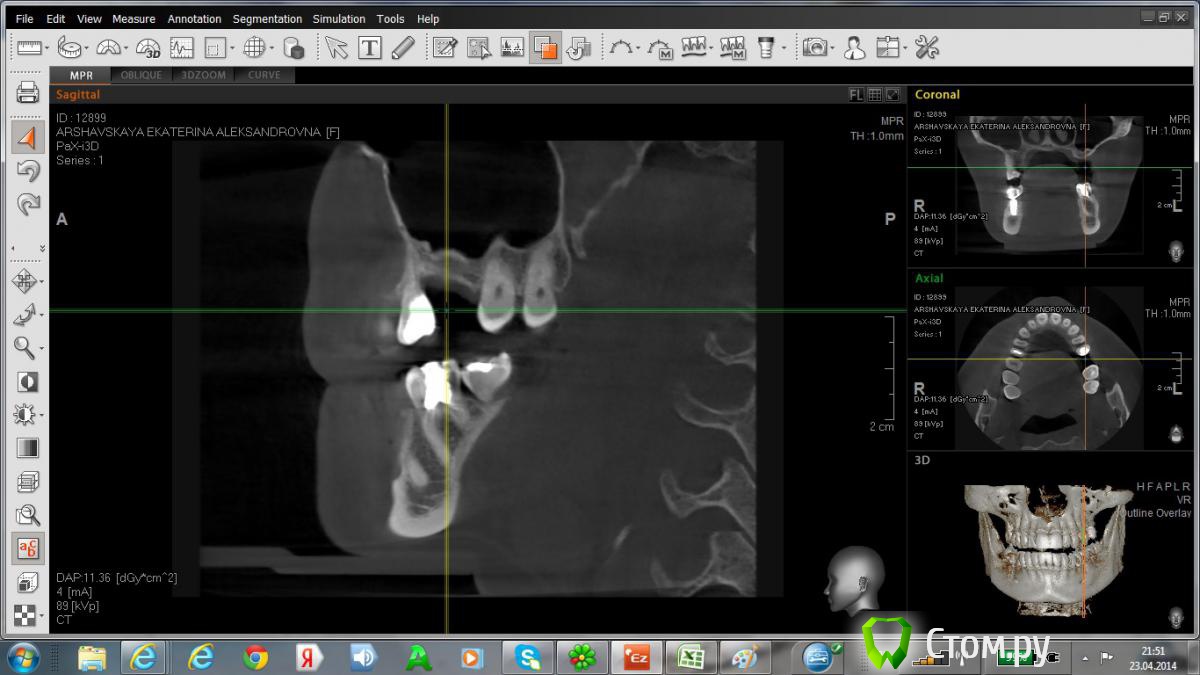Expand the zoom magnifier tool dropdown
The height and width of the screenshot is (675, 1200).
(42, 348)
